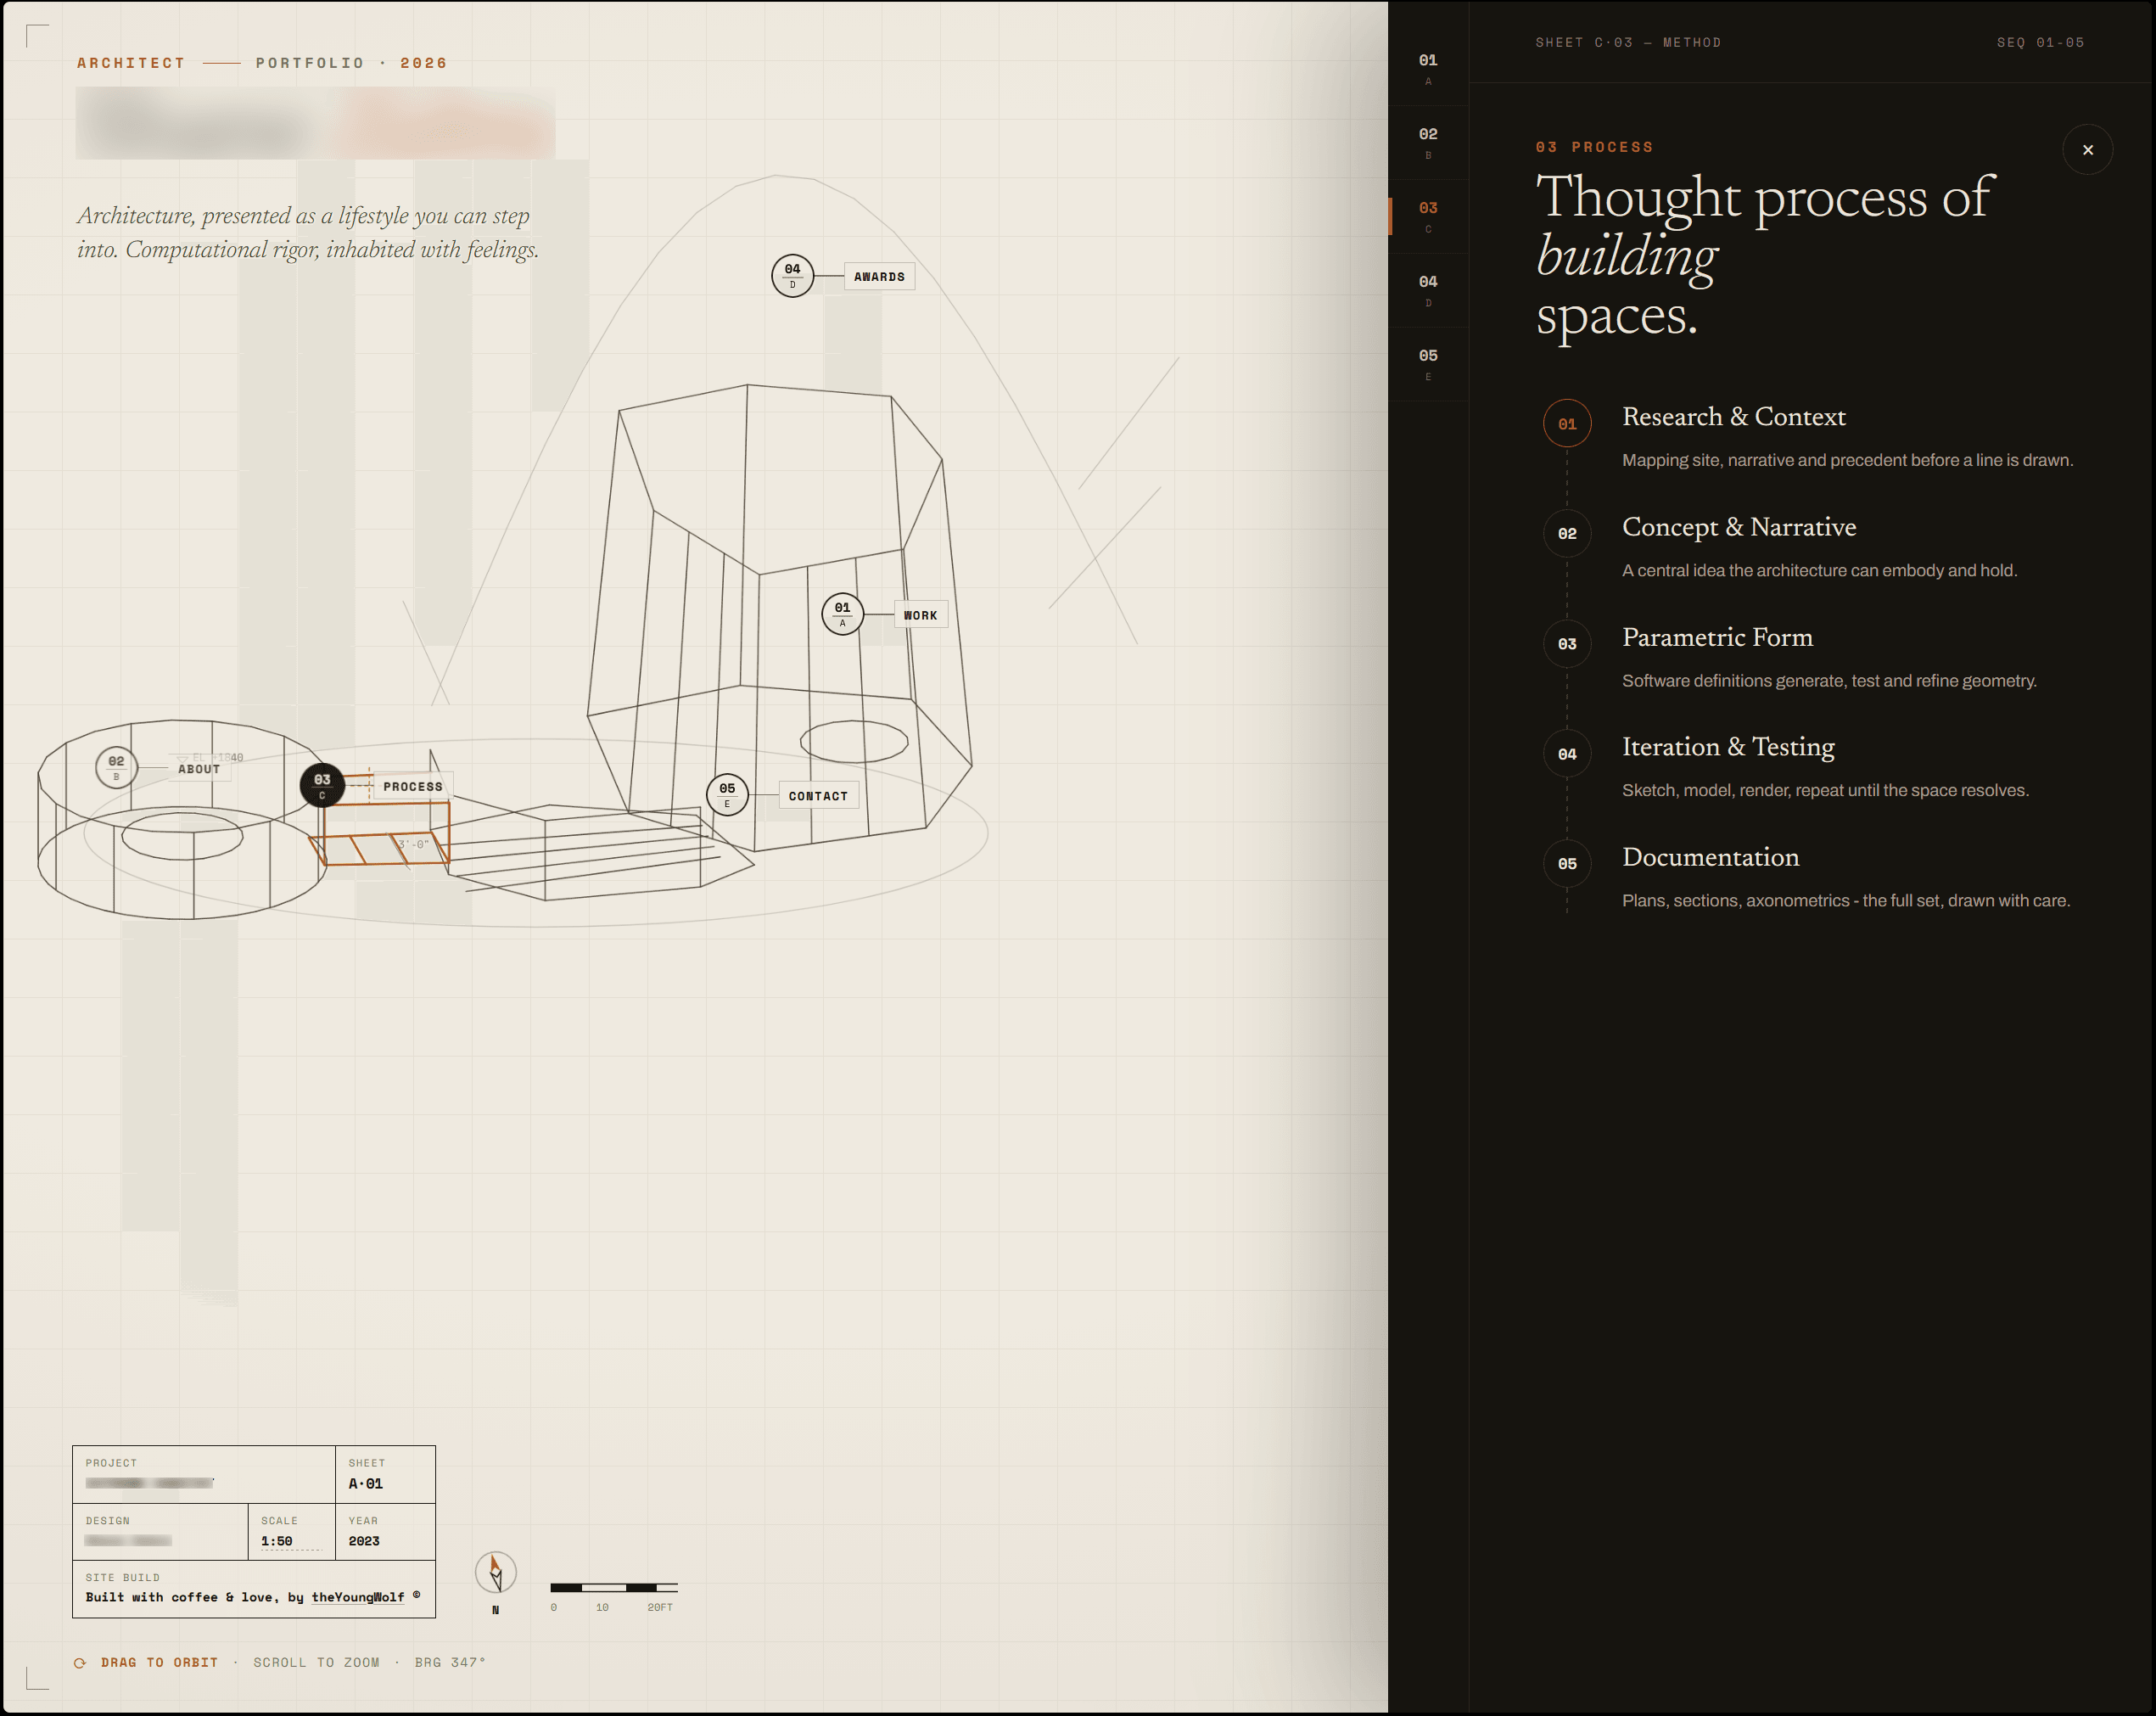
Task: Click the Iteration & Testing heading
Action: (1728, 747)
